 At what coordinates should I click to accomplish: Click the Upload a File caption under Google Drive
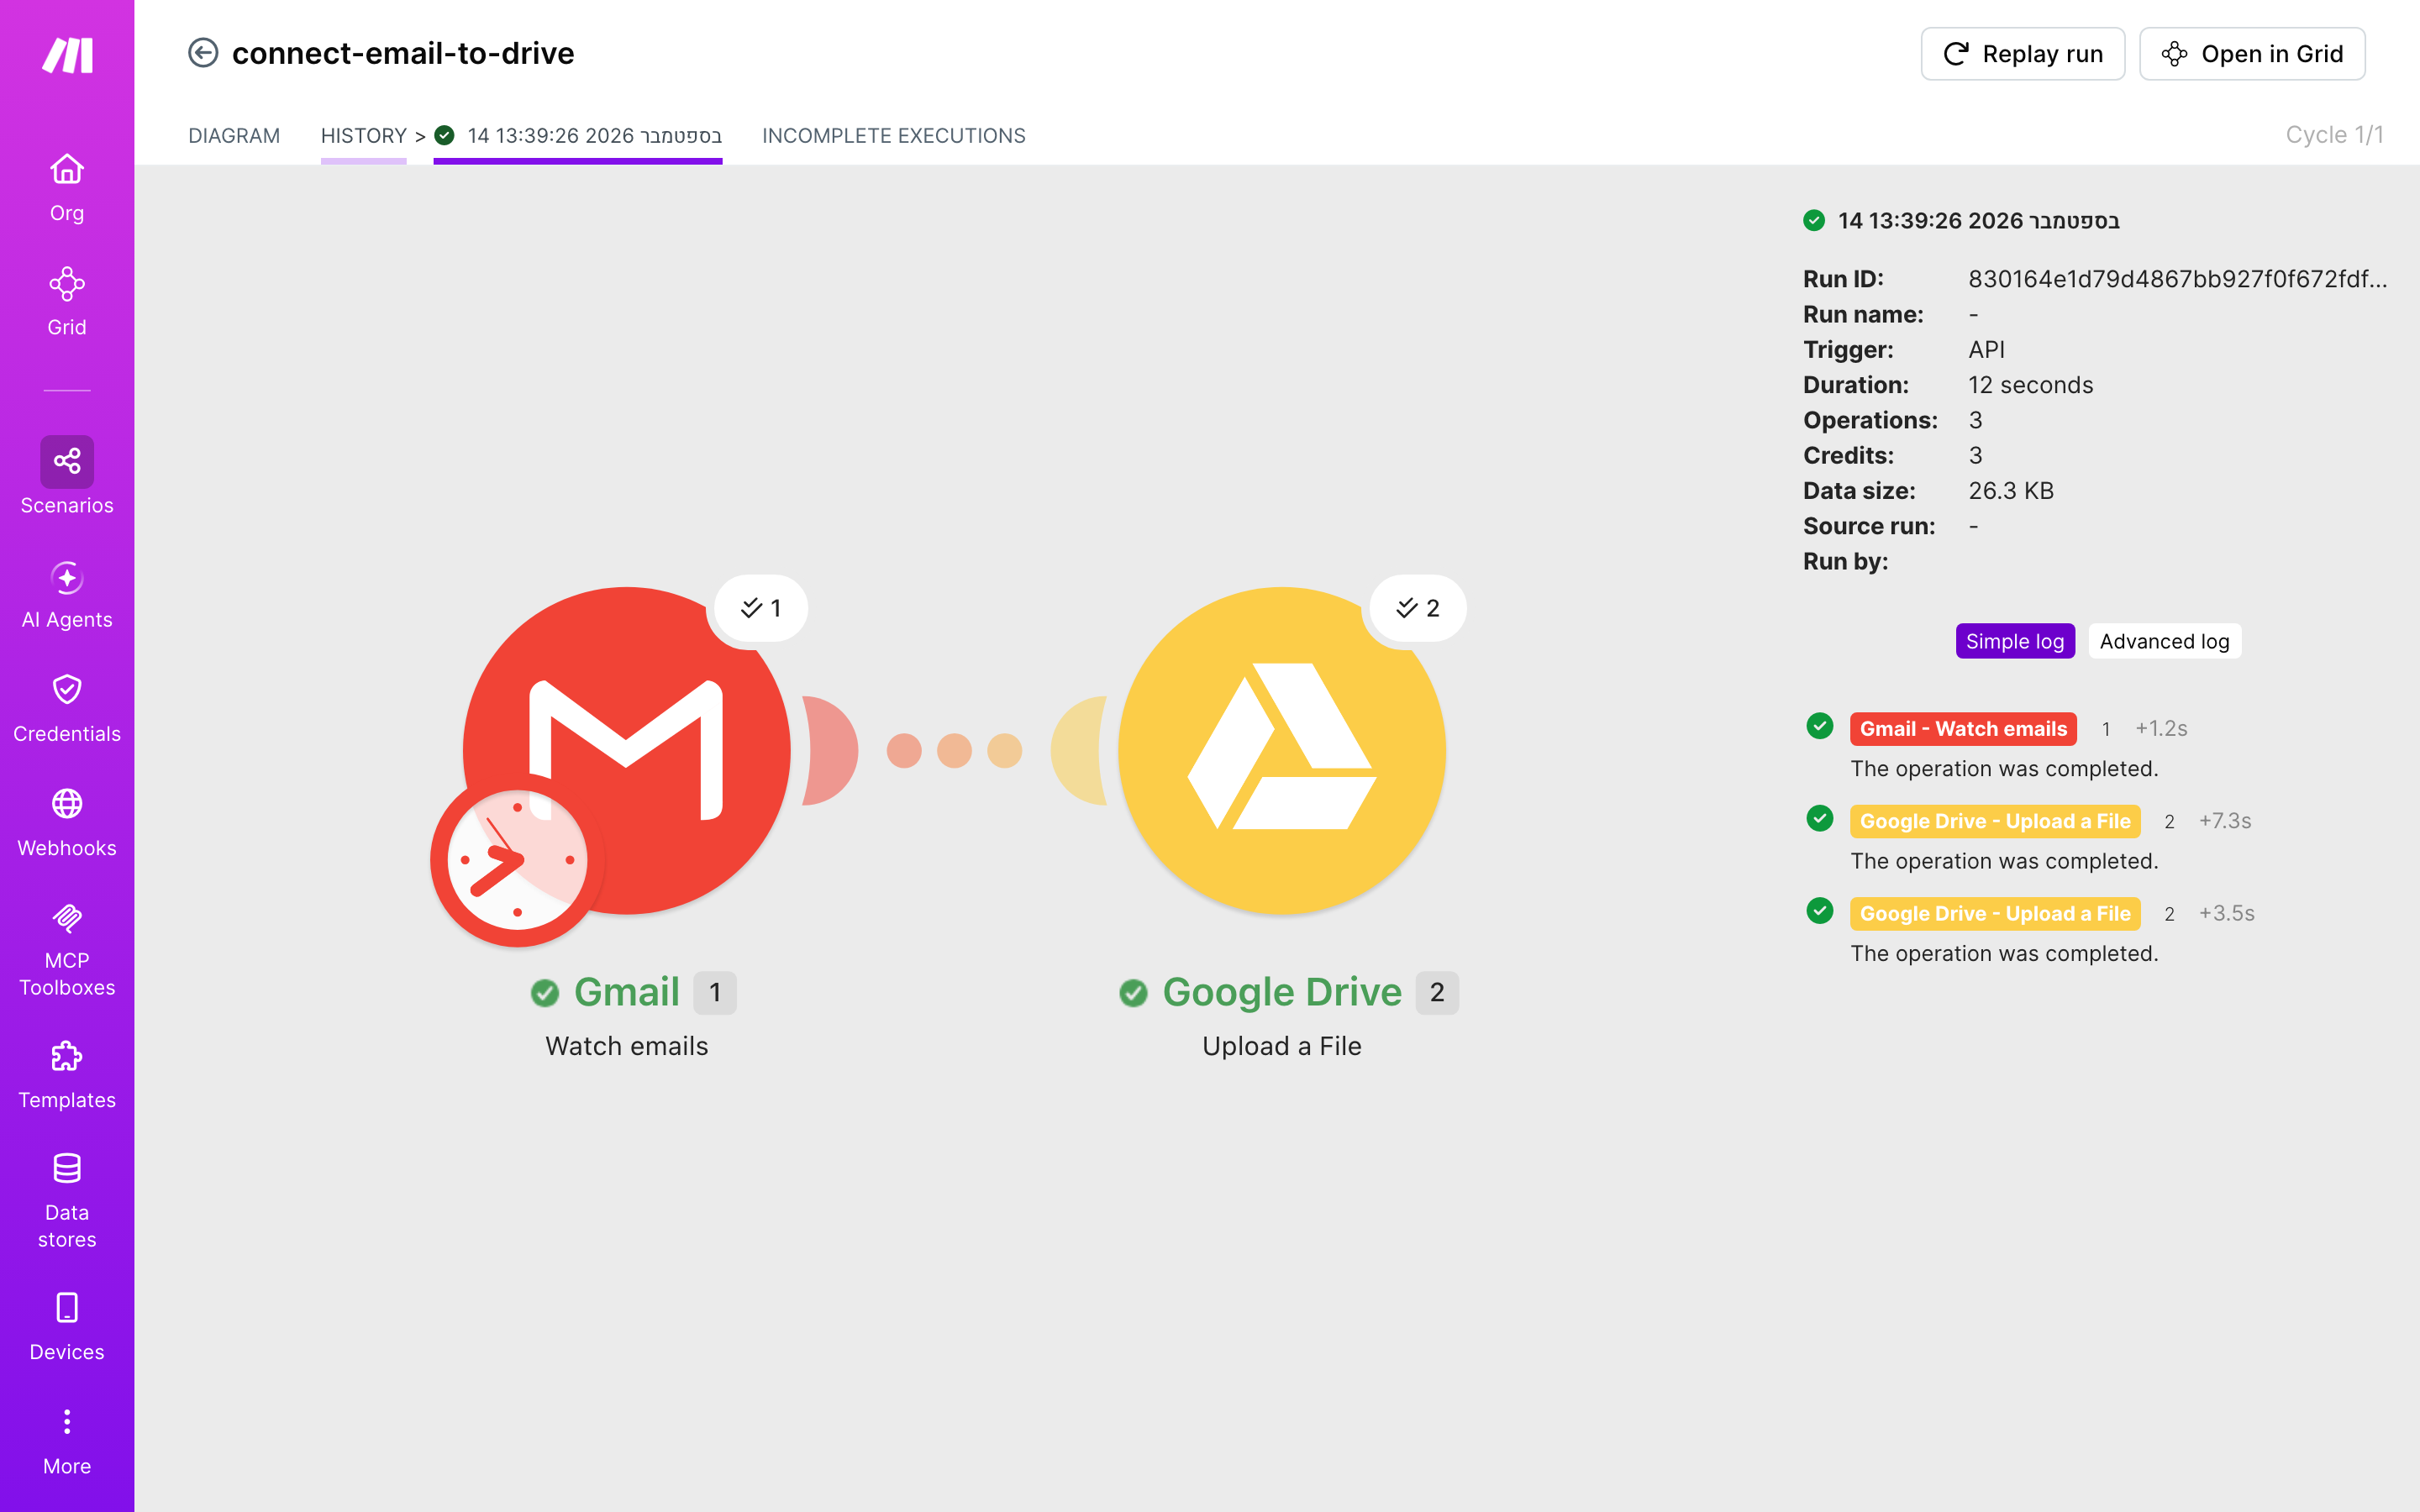pos(1282,1046)
